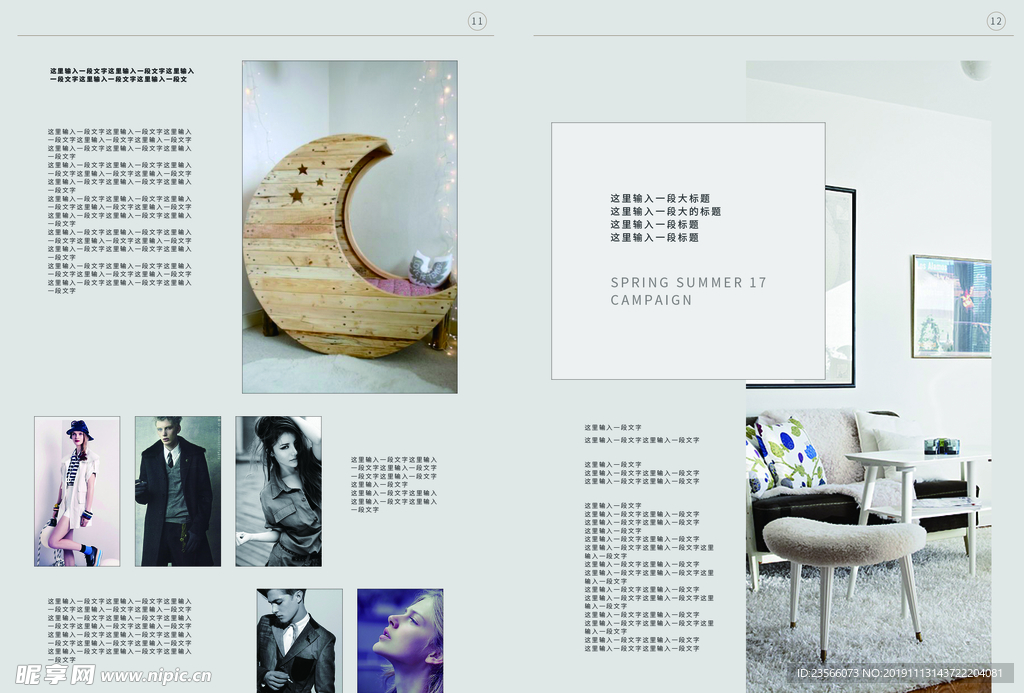
Task: Click the page number 11 circle
Action: (477, 21)
